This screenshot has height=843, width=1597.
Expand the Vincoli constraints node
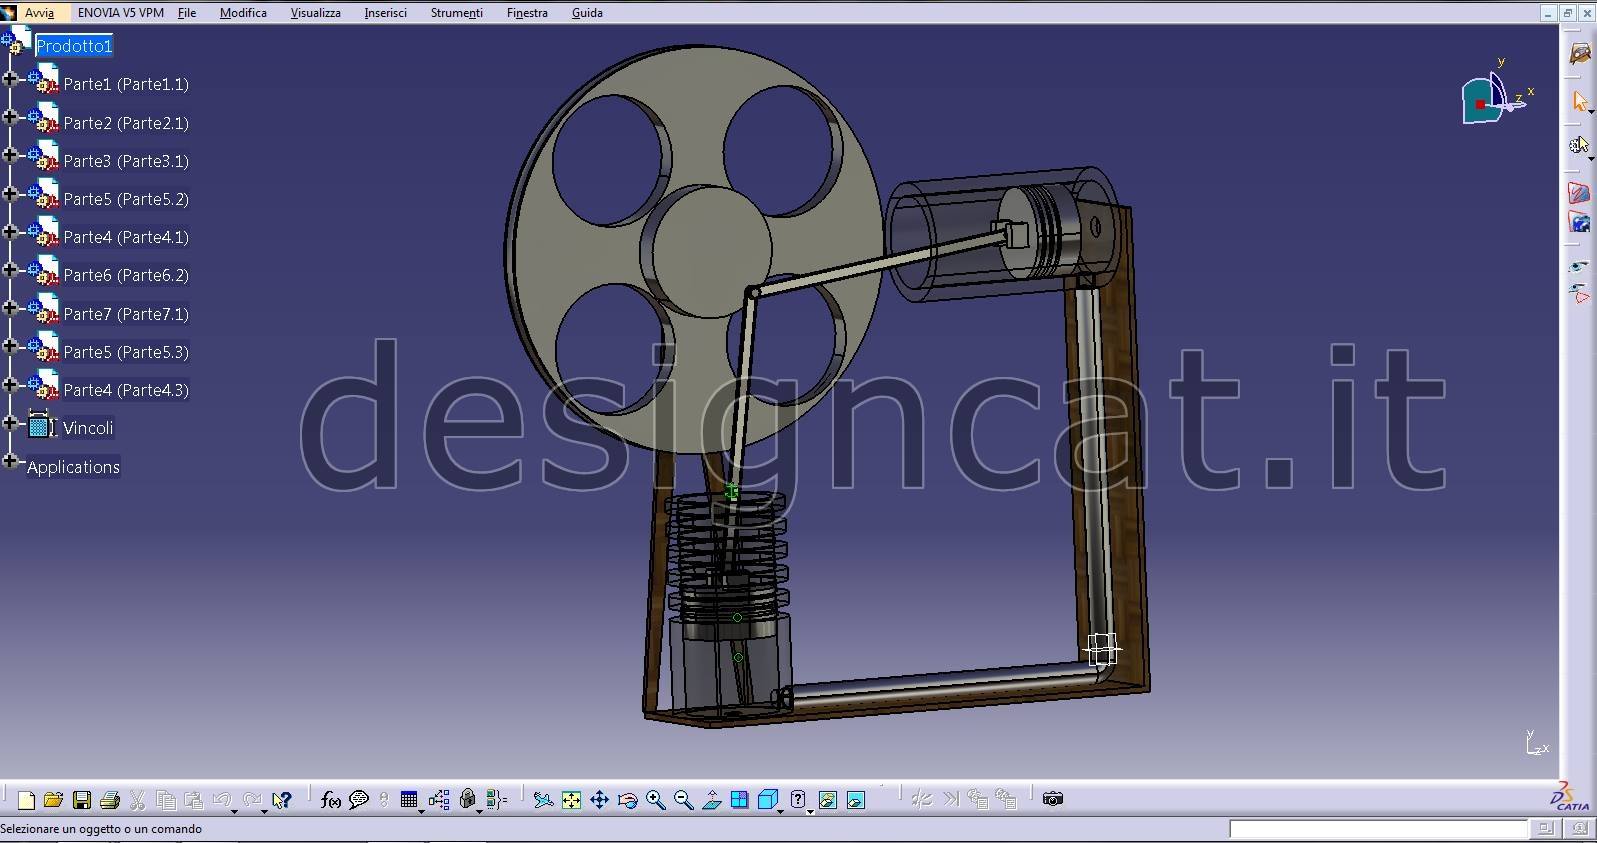[10, 423]
